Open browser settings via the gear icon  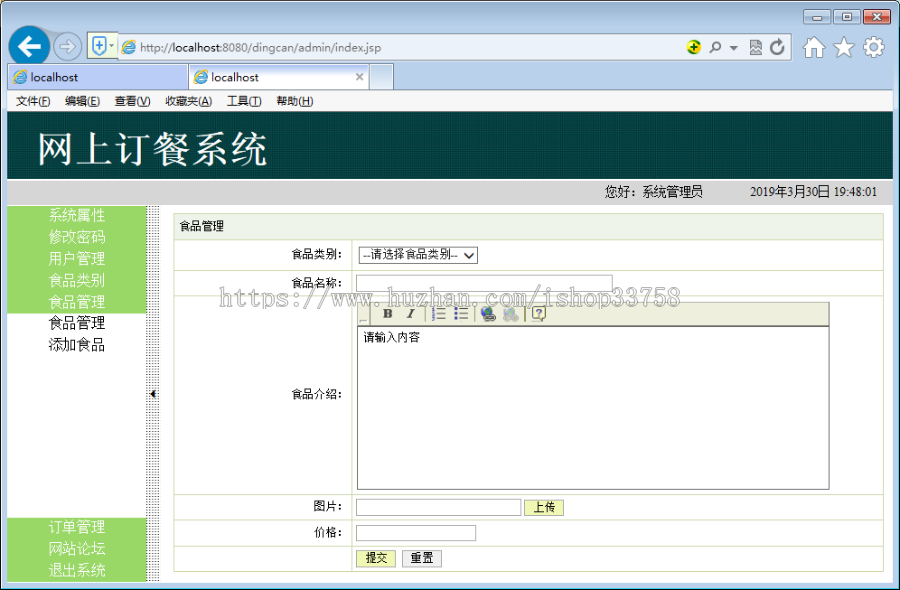[x=872, y=47]
